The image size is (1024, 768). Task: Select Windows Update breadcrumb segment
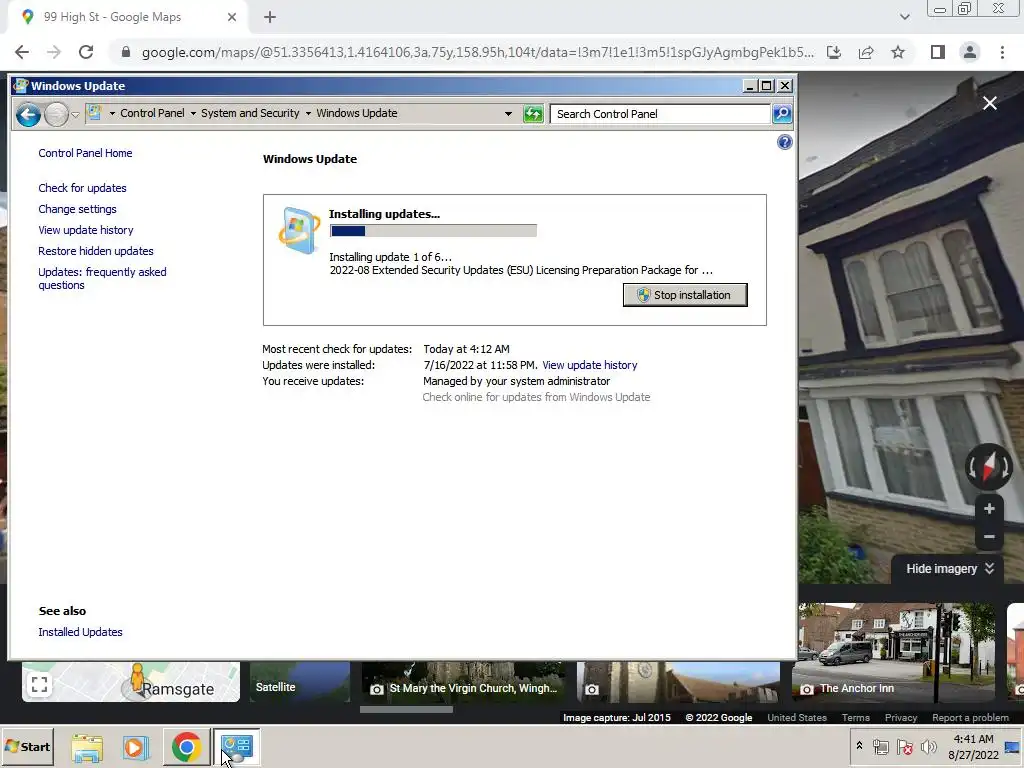(357, 113)
